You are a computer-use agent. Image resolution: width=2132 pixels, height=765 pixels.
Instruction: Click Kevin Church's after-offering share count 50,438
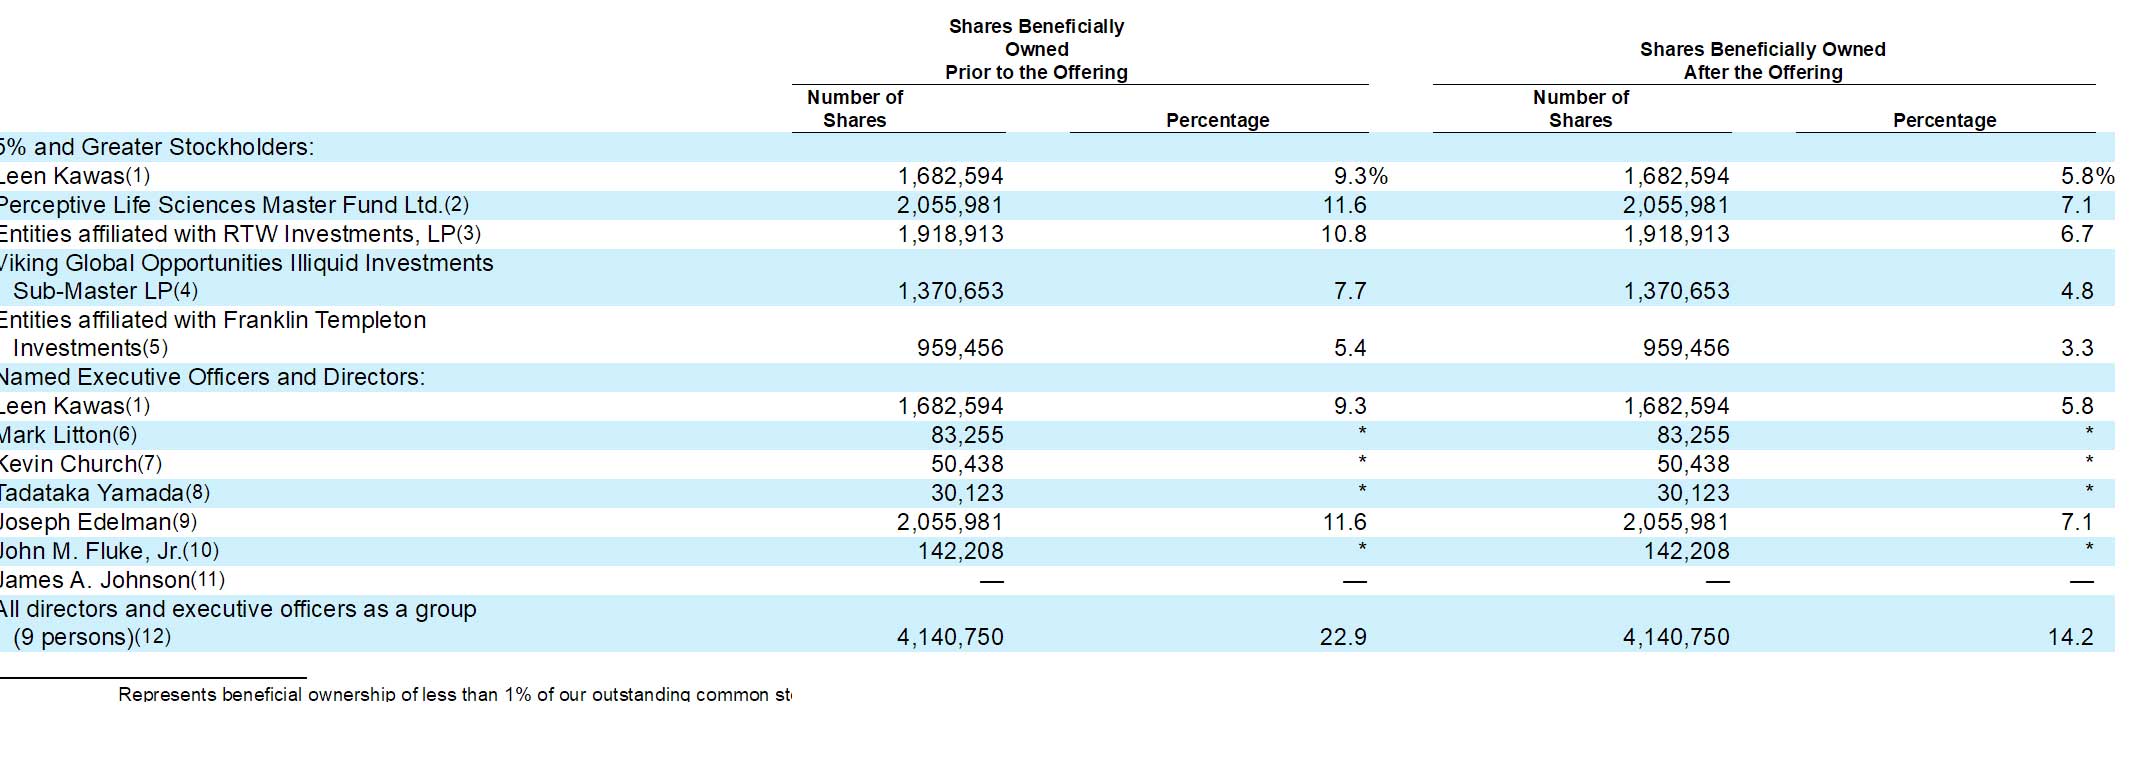[x=1693, y=464]
